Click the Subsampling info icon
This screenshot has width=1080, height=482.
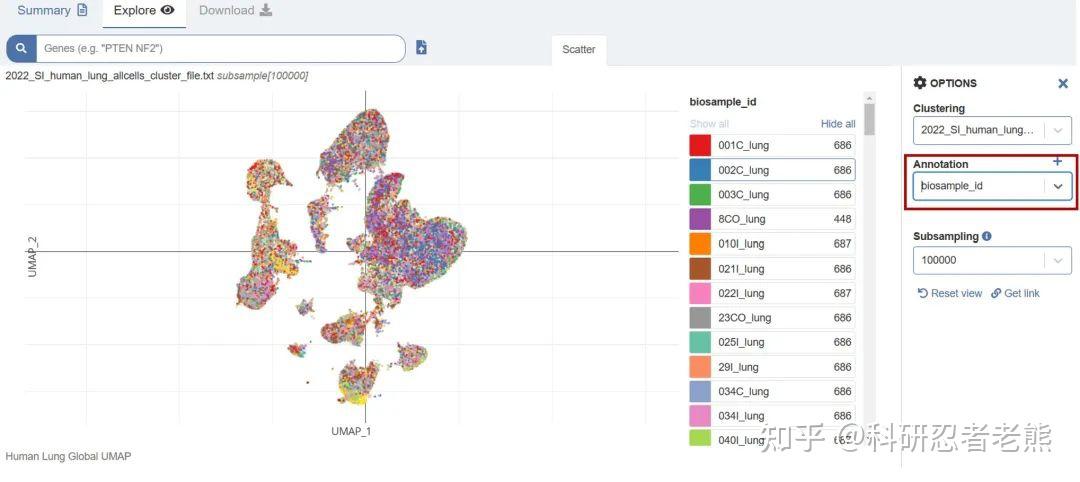(987, 237)
